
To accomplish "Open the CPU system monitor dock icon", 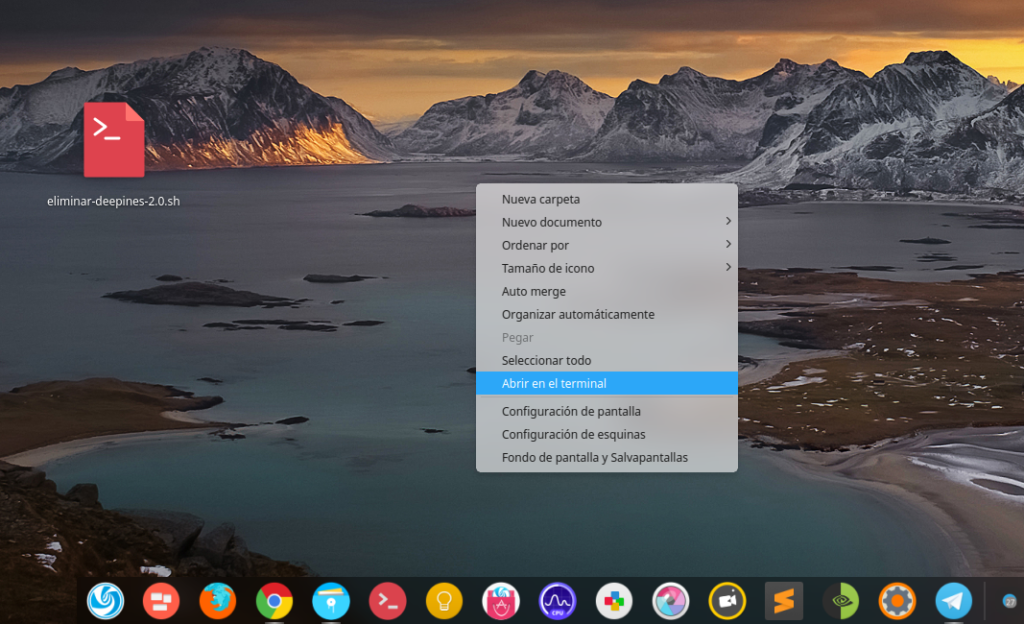I will 557,601.
